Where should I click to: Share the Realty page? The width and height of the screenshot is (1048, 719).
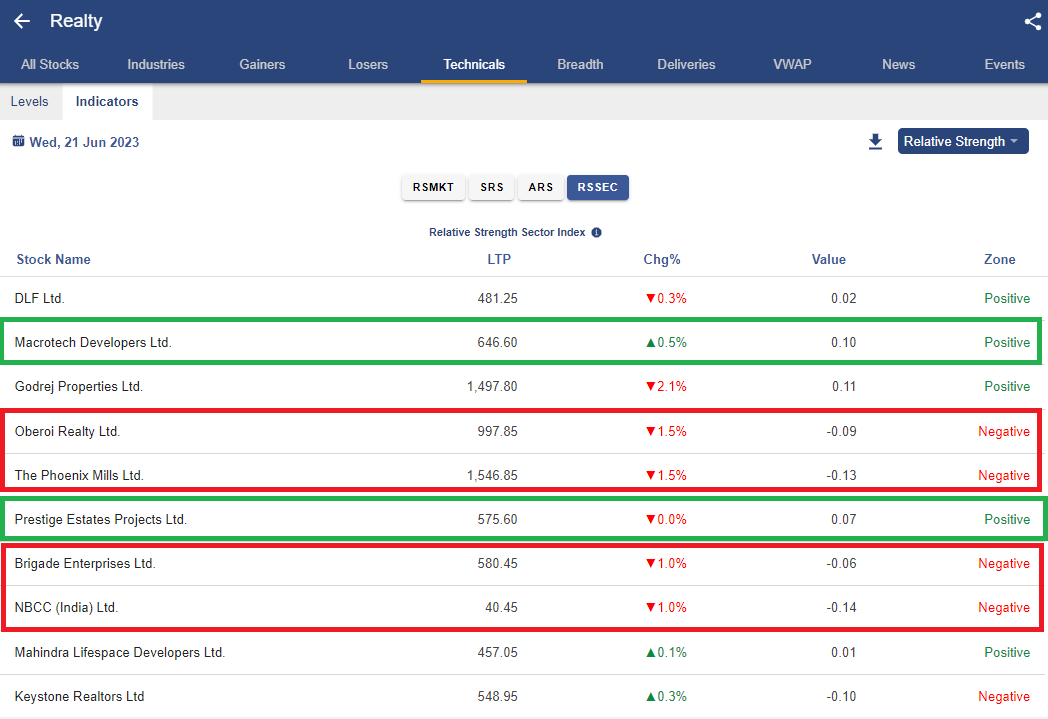click(1033, 21)
